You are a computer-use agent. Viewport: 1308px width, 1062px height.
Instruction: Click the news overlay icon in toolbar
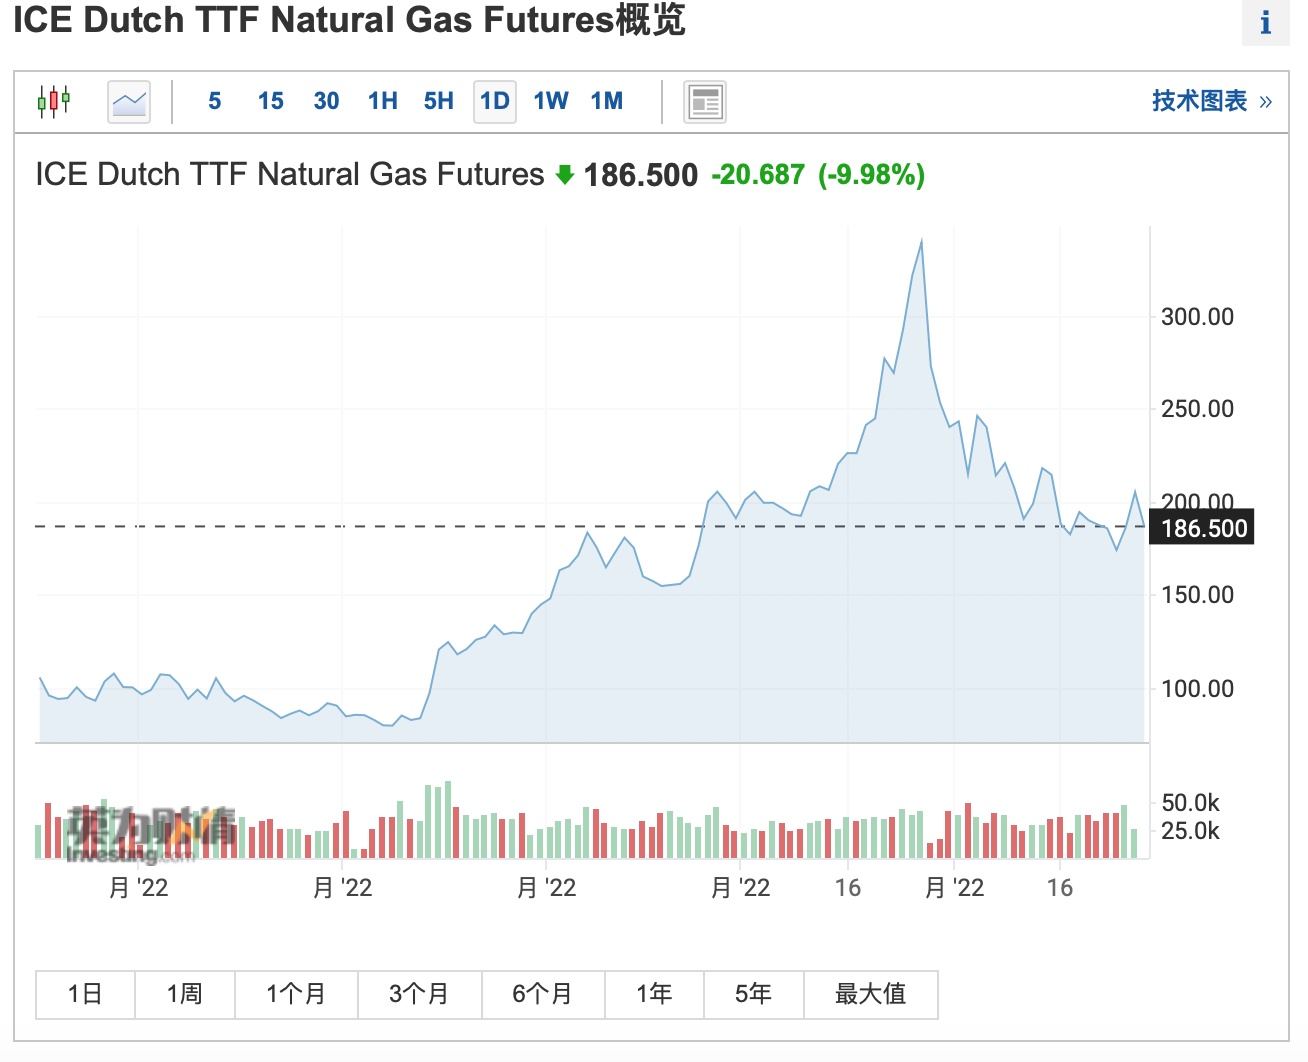(705, 102)
